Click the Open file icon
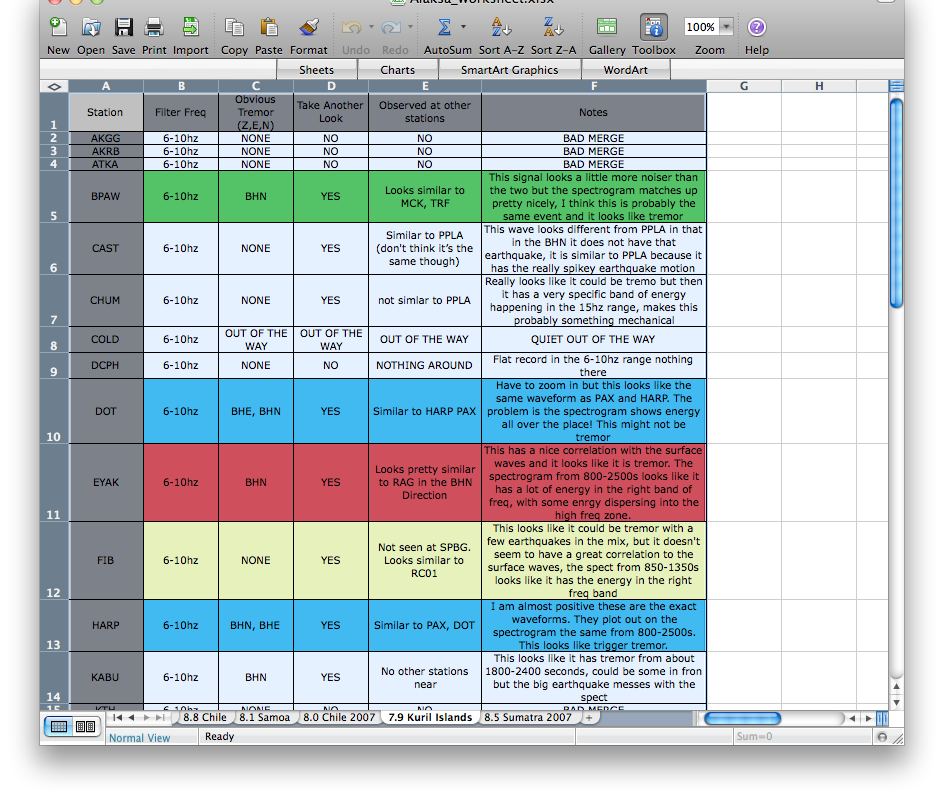This screenshot has width=944, height=800. 91,27
